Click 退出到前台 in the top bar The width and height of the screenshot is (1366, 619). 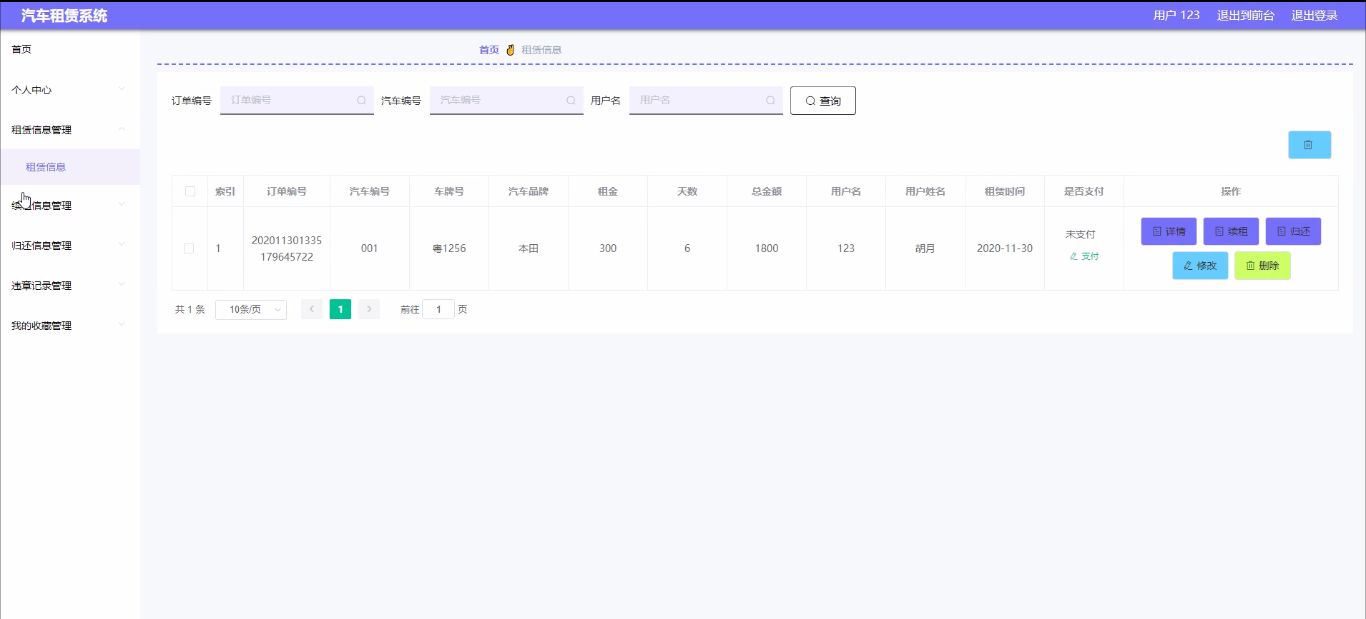[1245, 15]
